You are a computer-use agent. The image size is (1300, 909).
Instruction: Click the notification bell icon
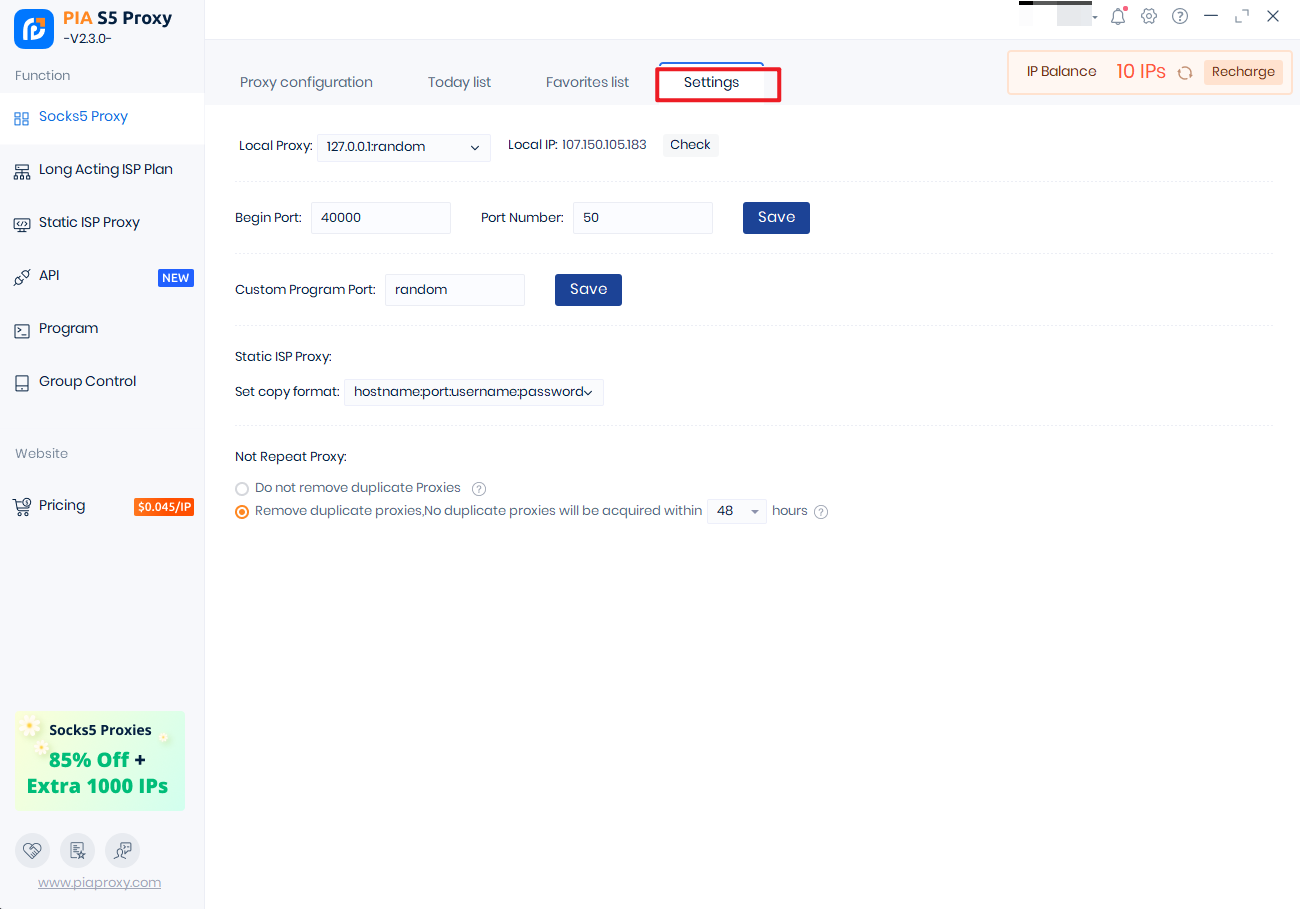tap(1118, 16)
